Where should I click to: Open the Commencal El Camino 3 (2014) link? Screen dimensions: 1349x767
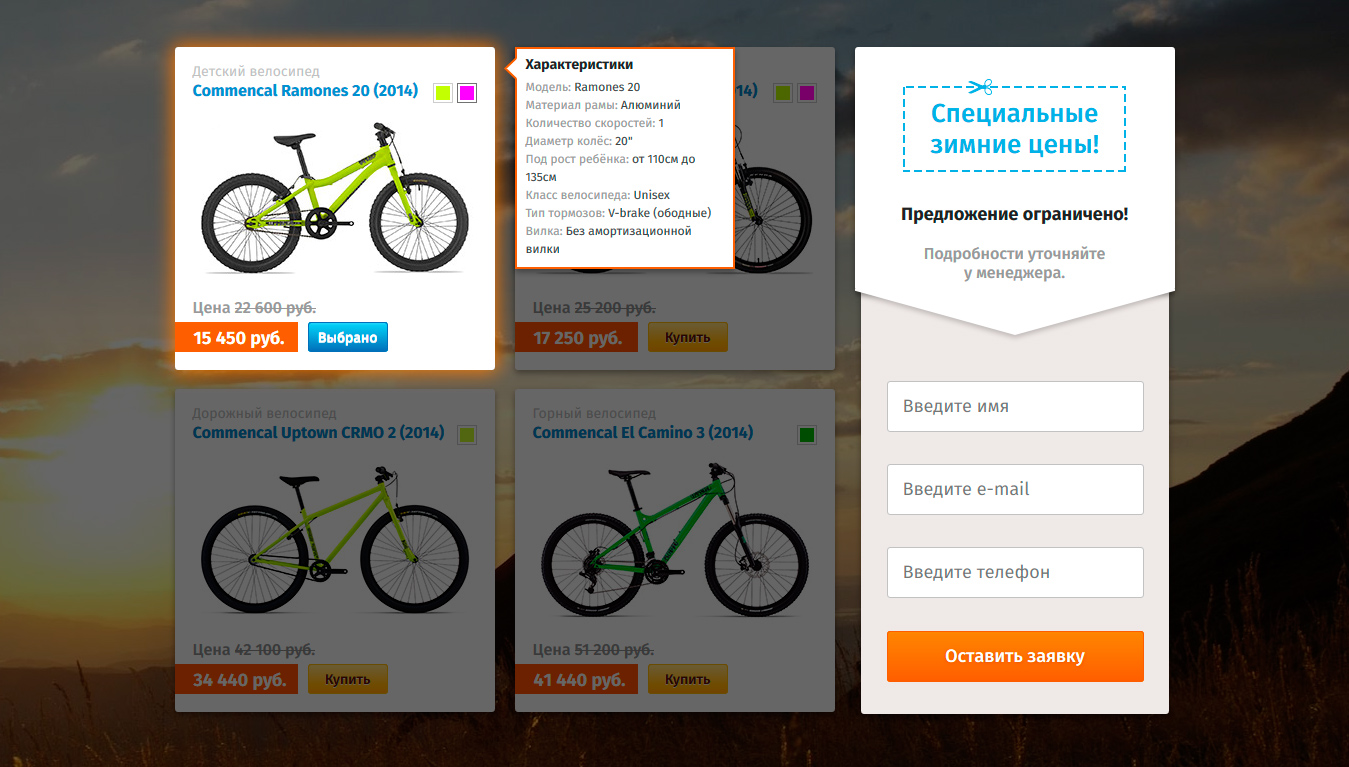pyautogui.click(x=643, y=433)
